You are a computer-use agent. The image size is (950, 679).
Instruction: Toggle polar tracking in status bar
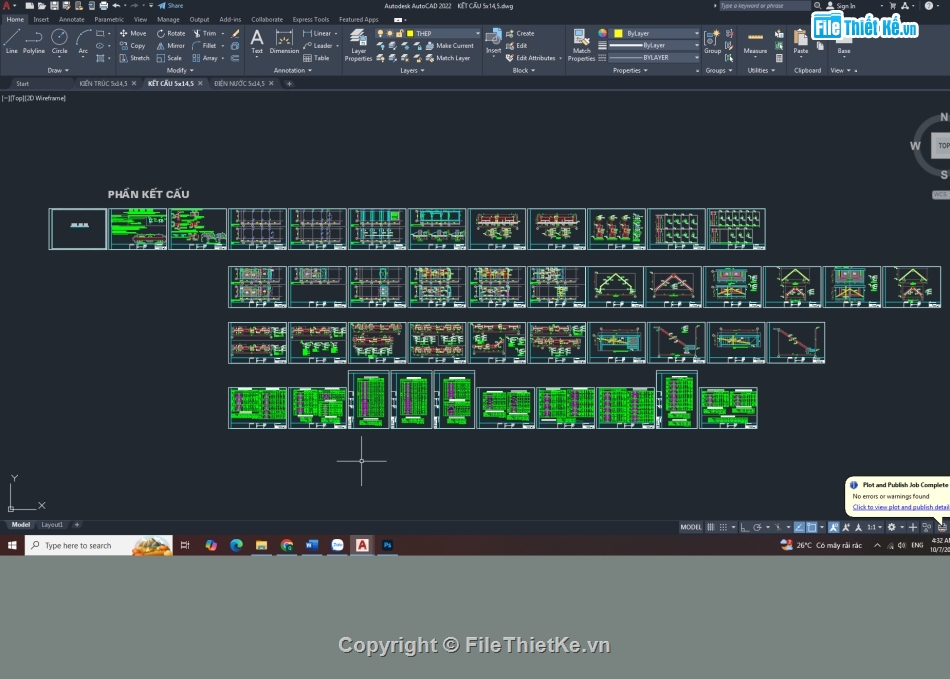(758, 527)
